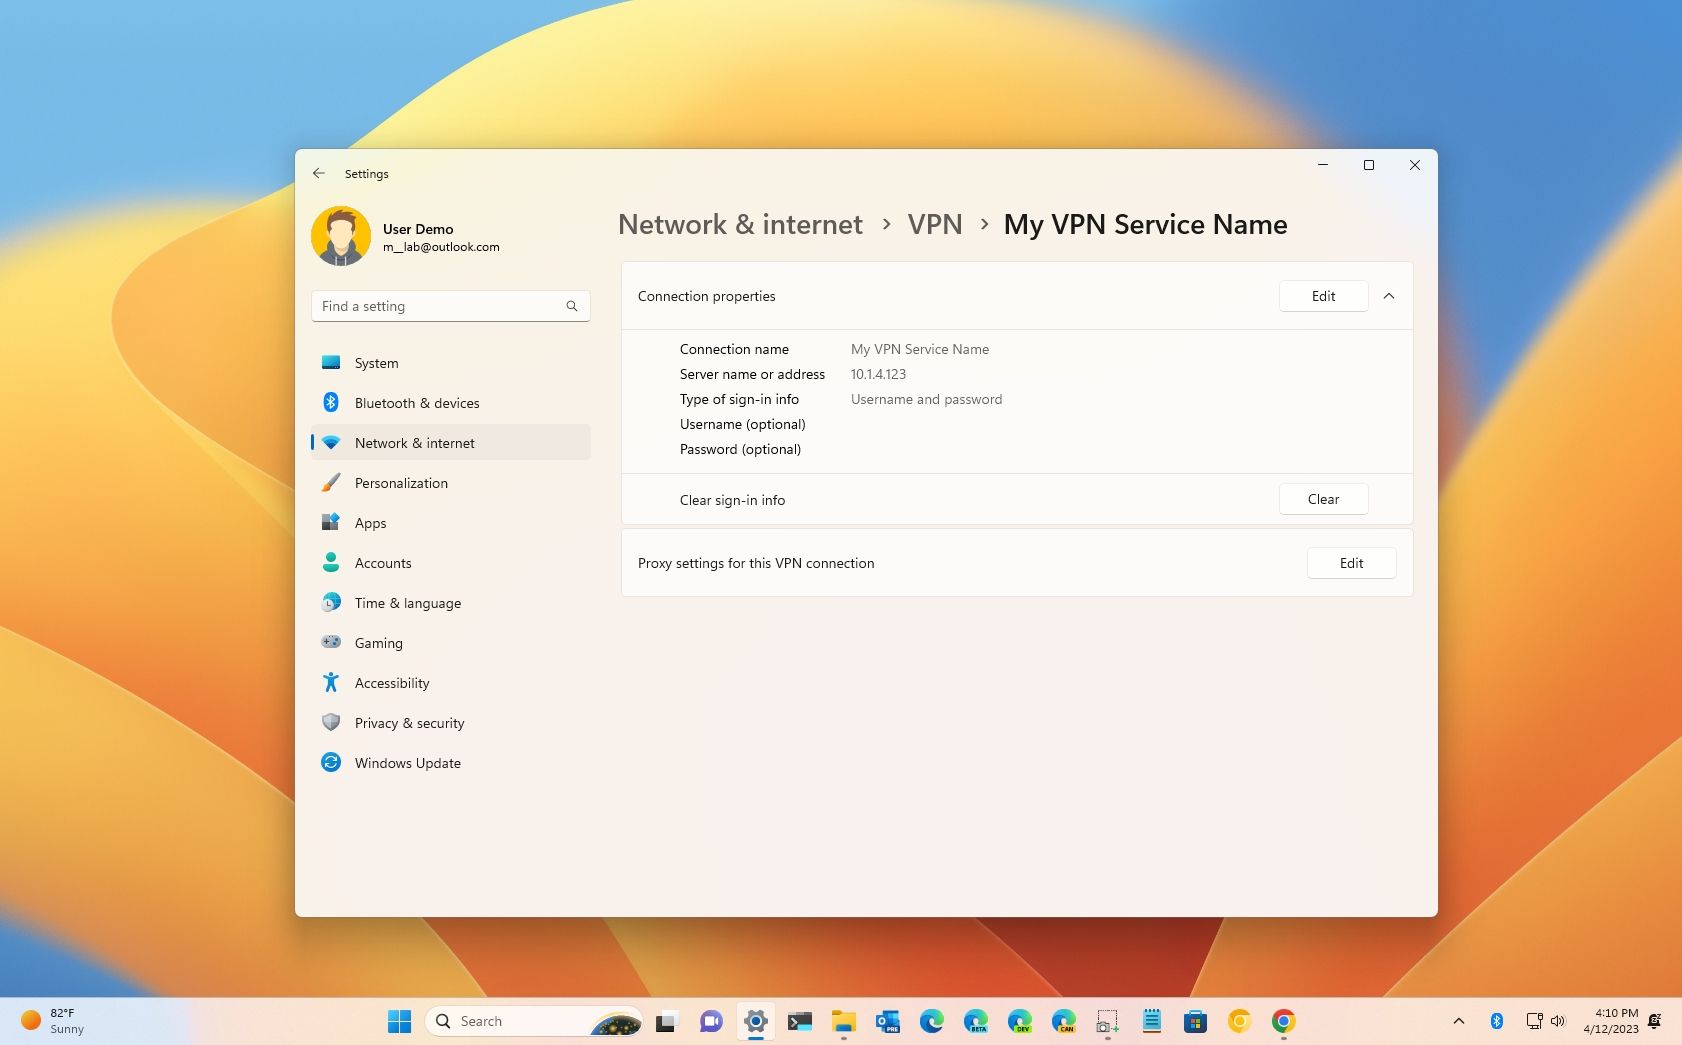The image size is (1682, 1045).
Task: Collapse the Connection properties section
Action: (1389, 296)
